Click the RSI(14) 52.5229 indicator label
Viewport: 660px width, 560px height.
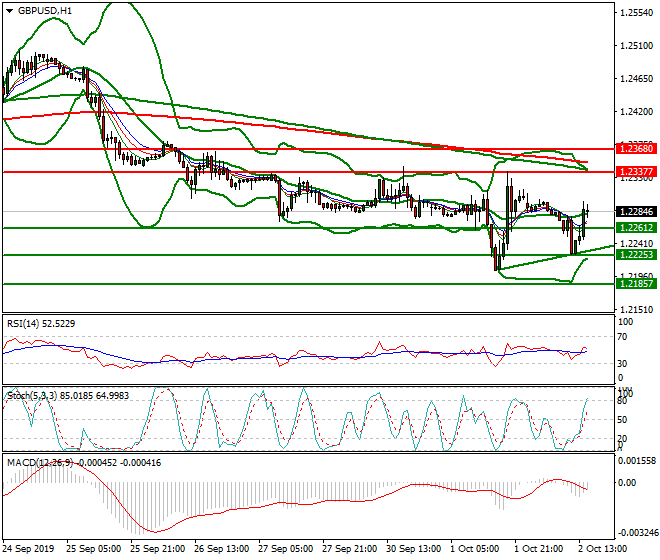41,324
